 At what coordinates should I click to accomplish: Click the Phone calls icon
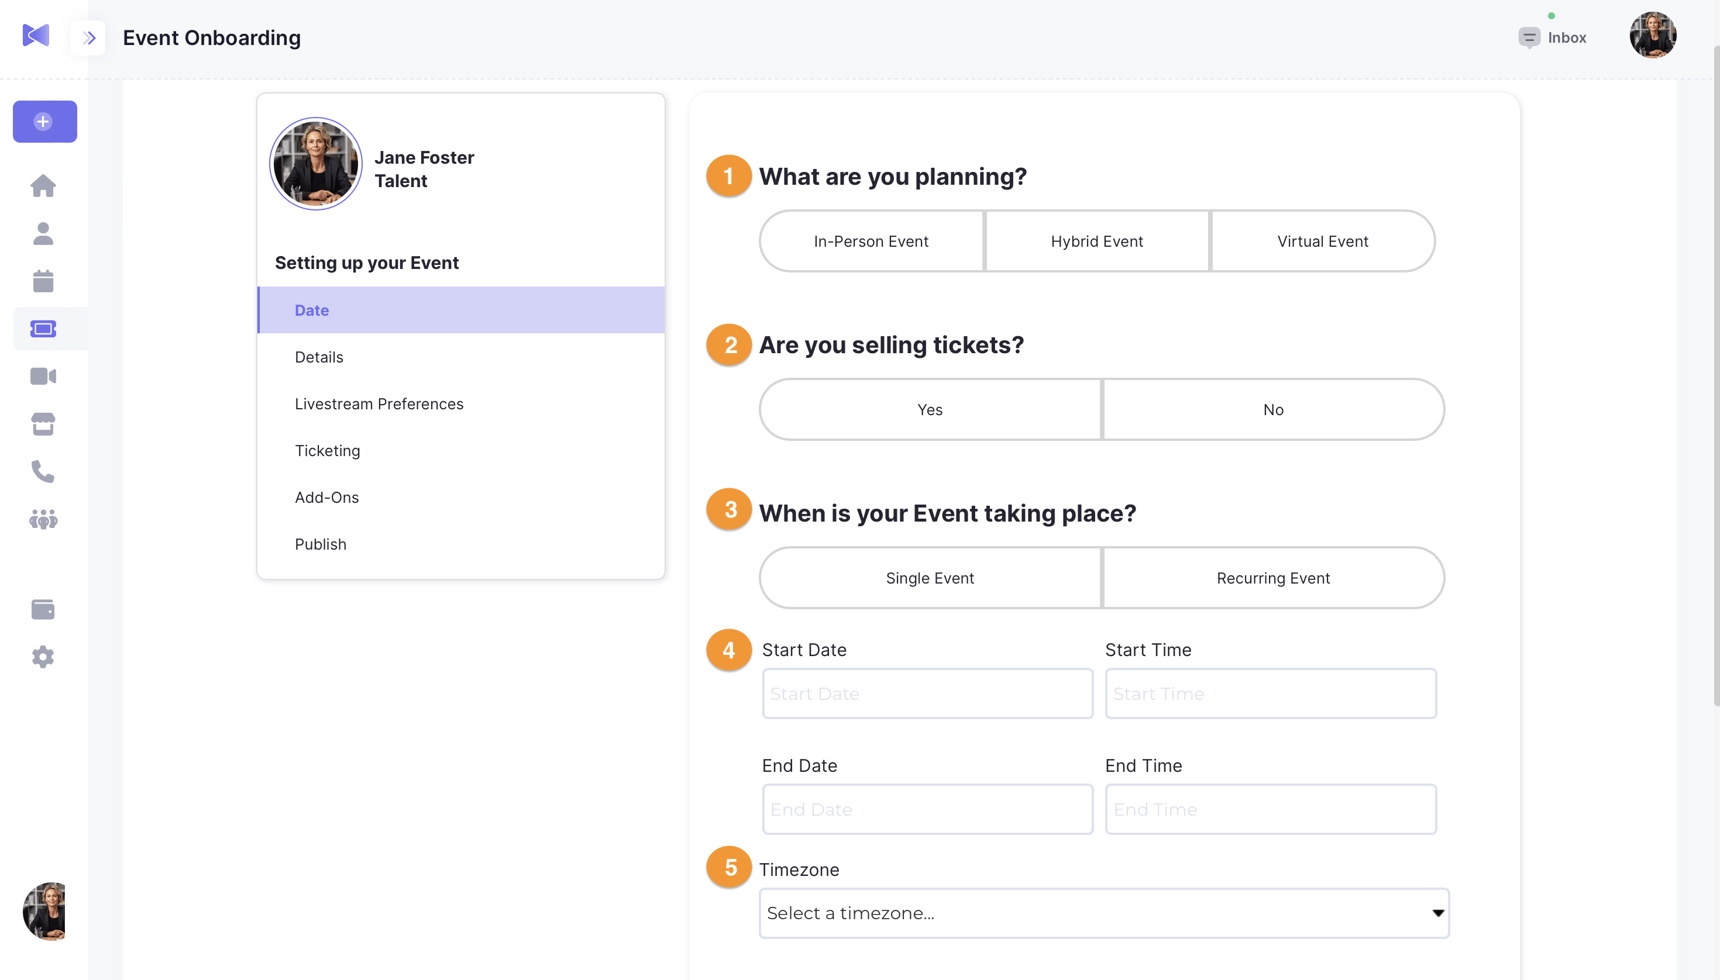coord(43,471)
